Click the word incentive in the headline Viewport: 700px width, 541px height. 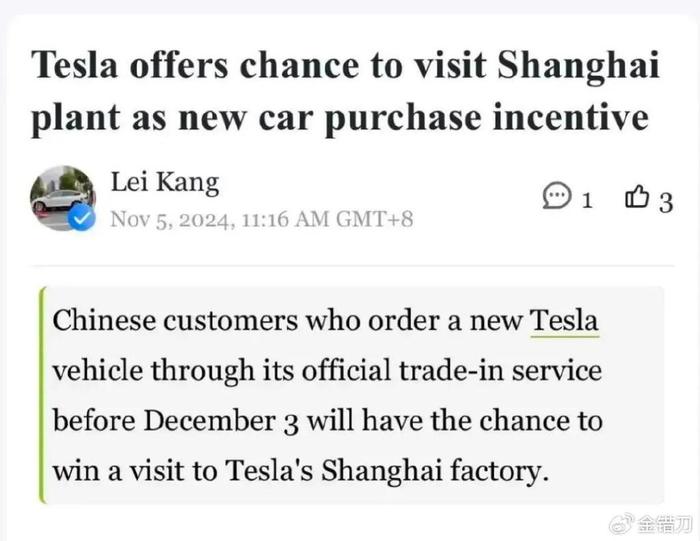pos(570,117)
